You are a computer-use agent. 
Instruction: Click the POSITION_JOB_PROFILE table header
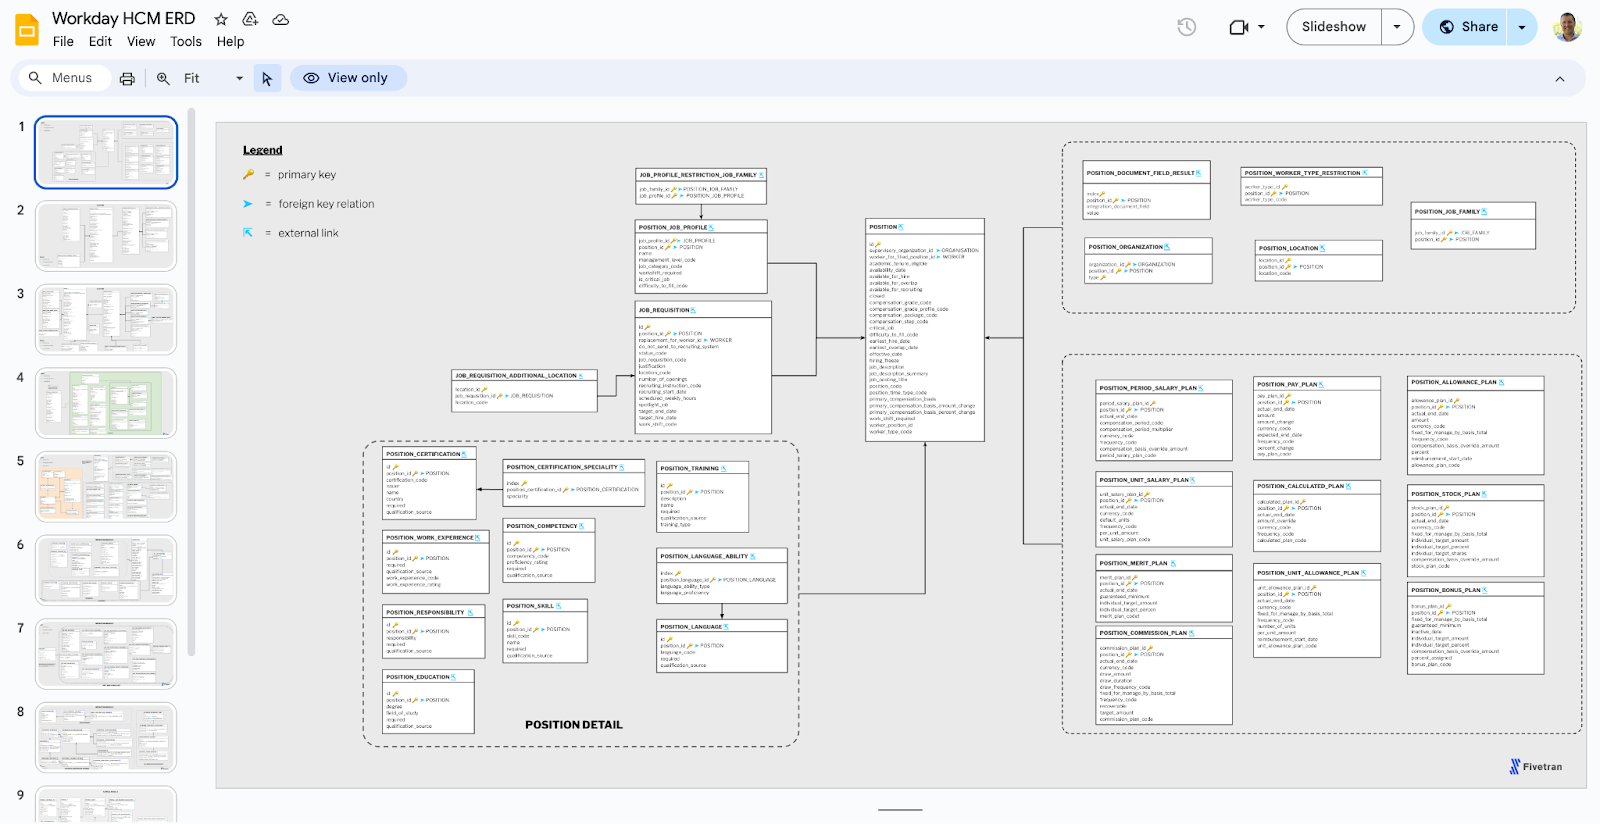click(701, 227)
